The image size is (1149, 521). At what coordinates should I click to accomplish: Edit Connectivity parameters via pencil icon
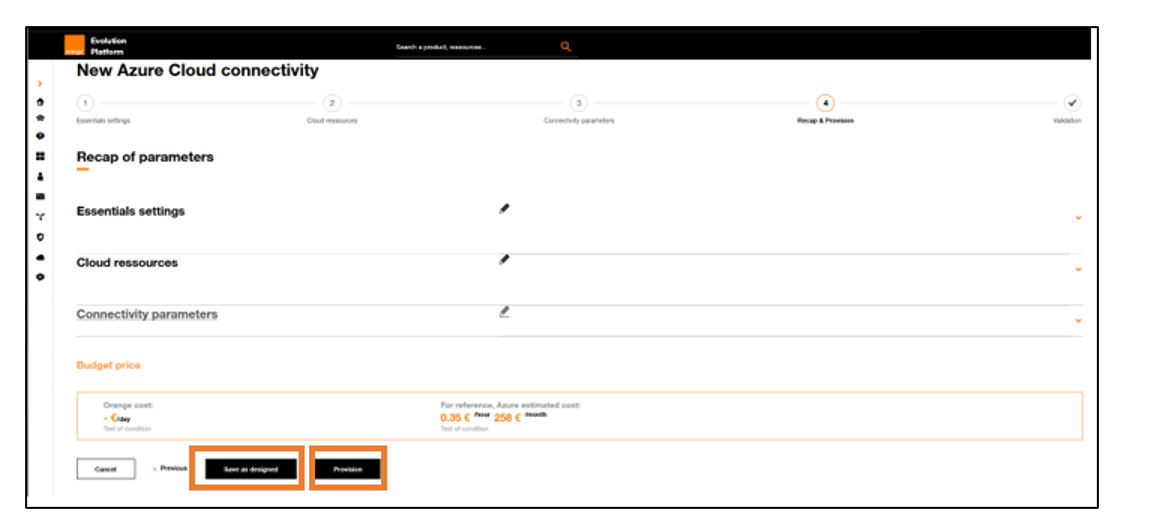coord(504,311)
